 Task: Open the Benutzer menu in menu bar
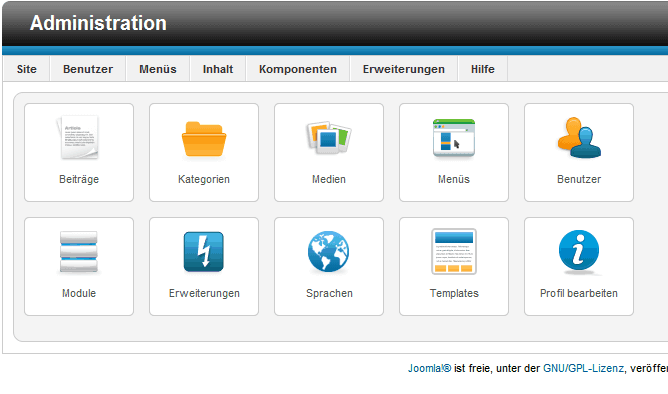pyautogui.click(x=88, y=69)
